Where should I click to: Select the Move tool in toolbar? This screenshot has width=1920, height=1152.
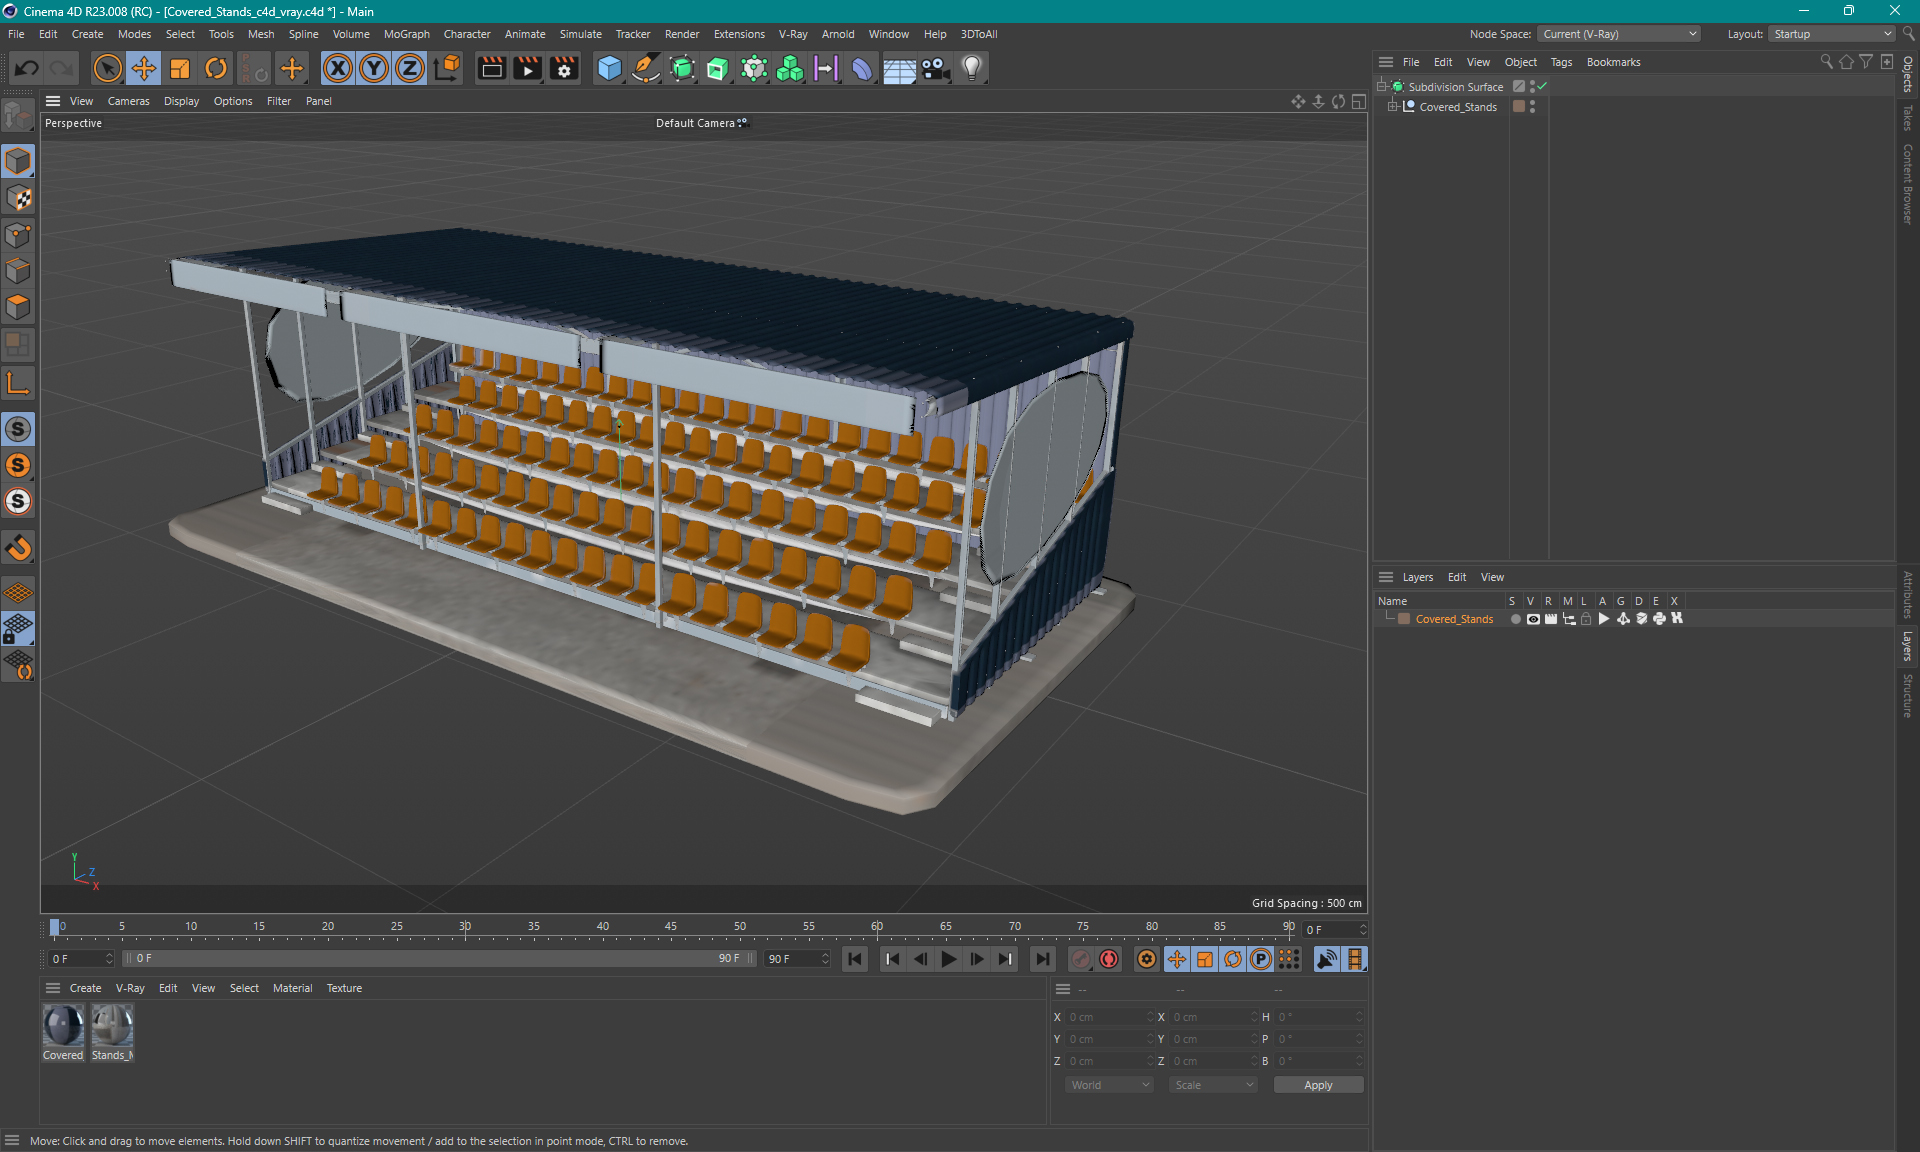(x=144, y=68)
